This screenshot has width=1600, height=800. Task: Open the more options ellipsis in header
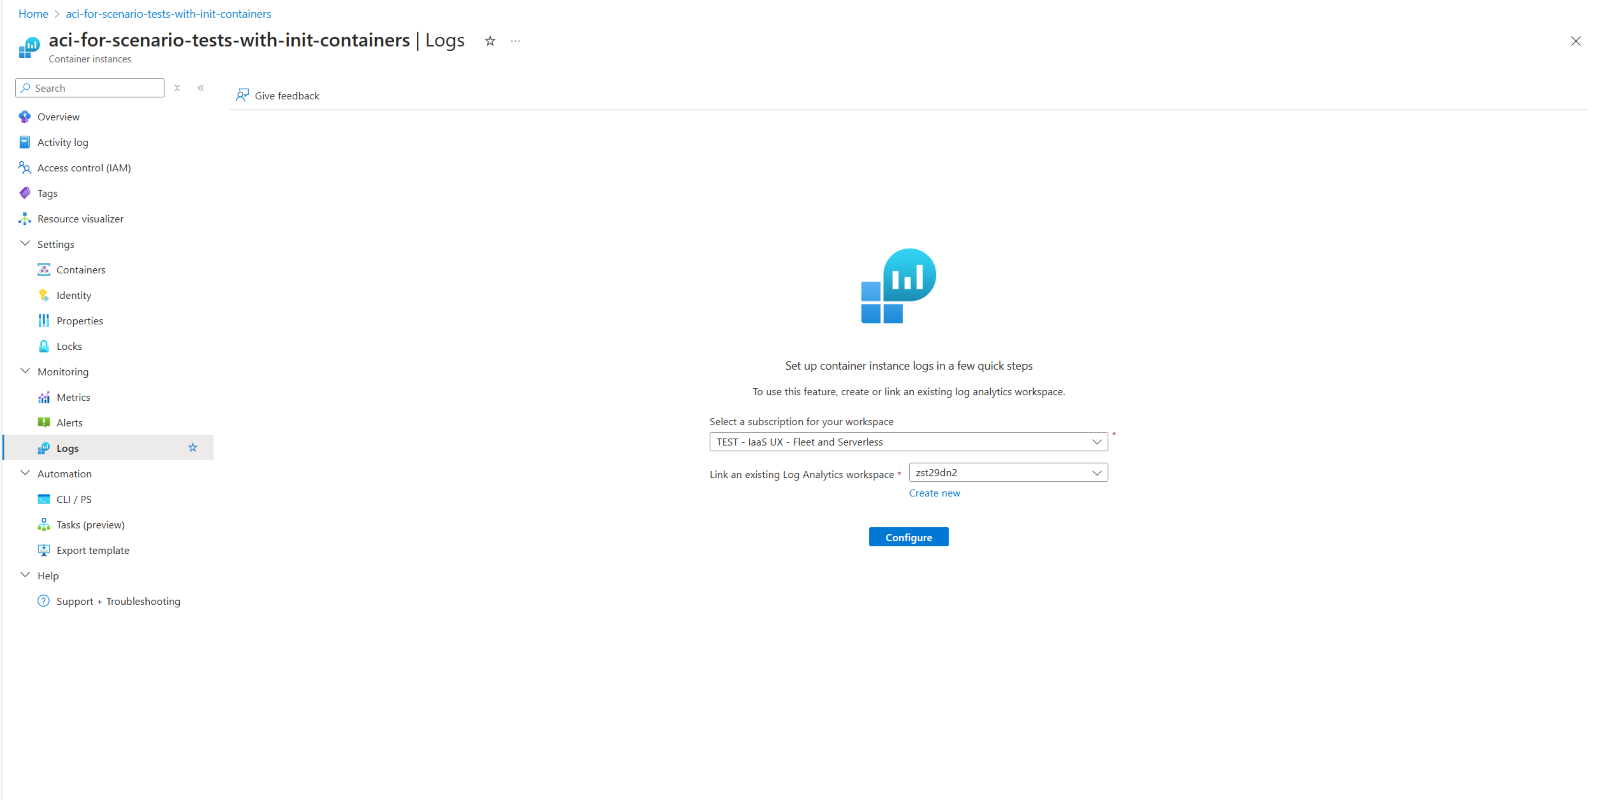pos(515,41)
